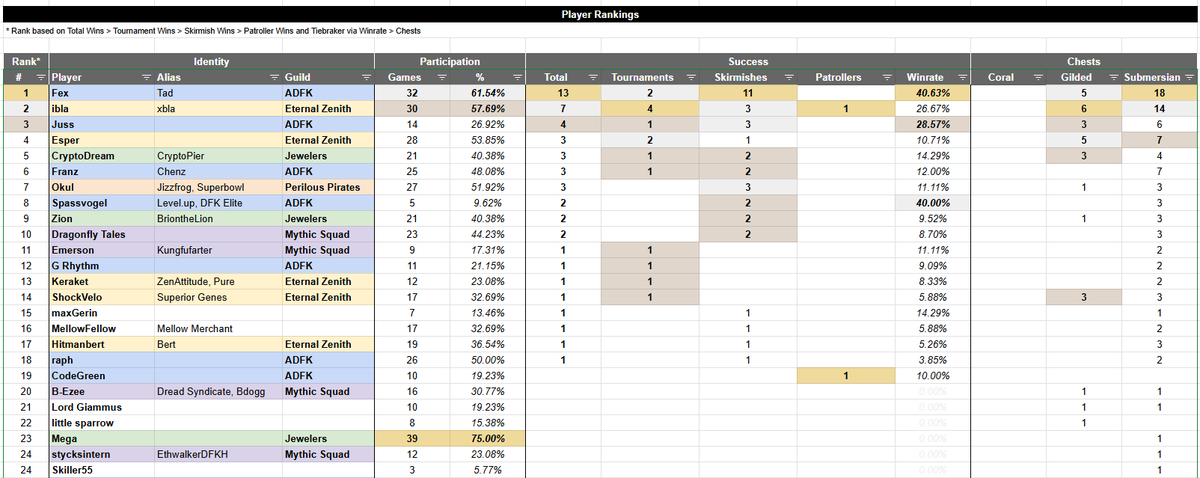Open the Tournaments column filter
The height and width of the screenshot is (478, 1200).
(692, 77)
